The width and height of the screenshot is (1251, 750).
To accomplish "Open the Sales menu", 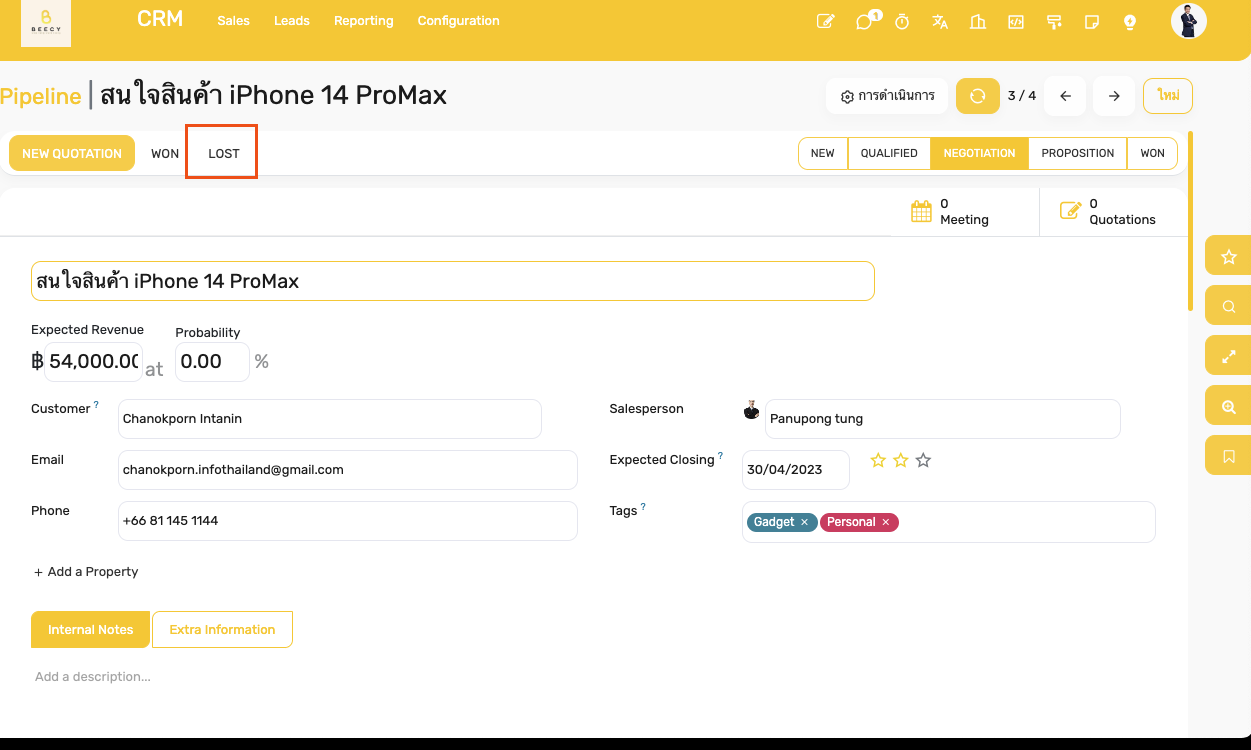I will click(234, 21).
